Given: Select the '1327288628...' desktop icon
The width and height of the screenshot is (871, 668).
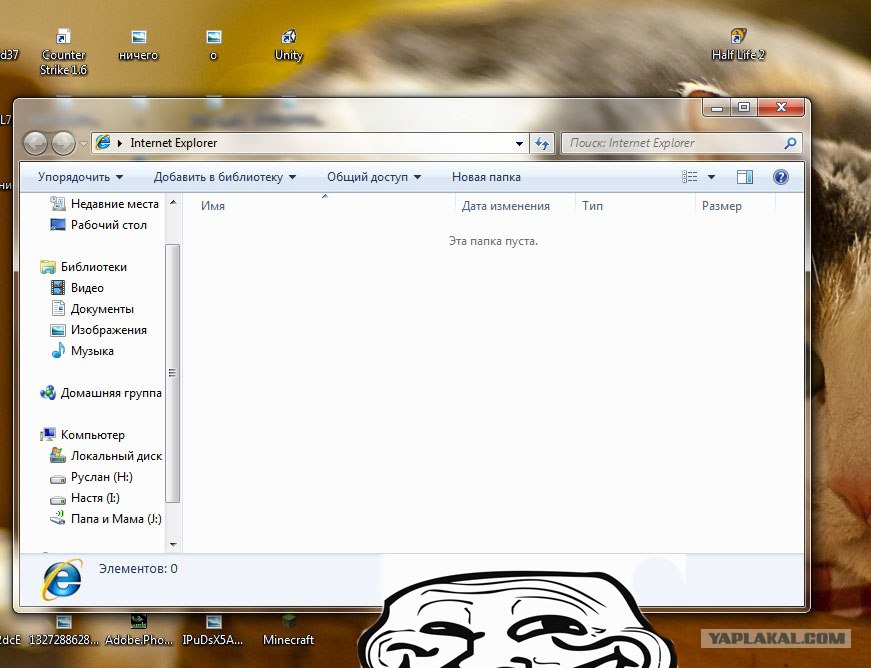Looking at the screenshot, I should point(63,630).
